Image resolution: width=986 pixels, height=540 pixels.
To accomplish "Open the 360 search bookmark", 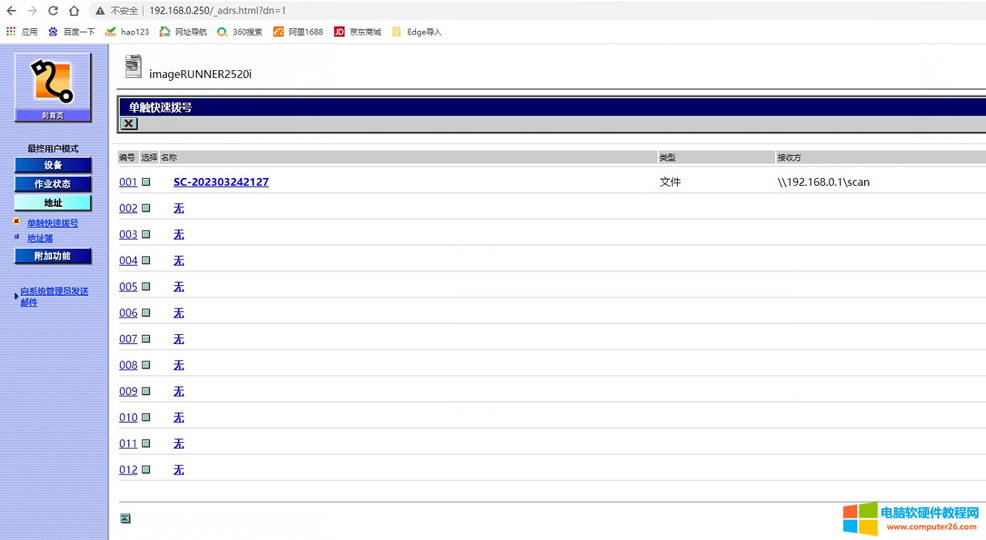I will click(x=240, y=31).
